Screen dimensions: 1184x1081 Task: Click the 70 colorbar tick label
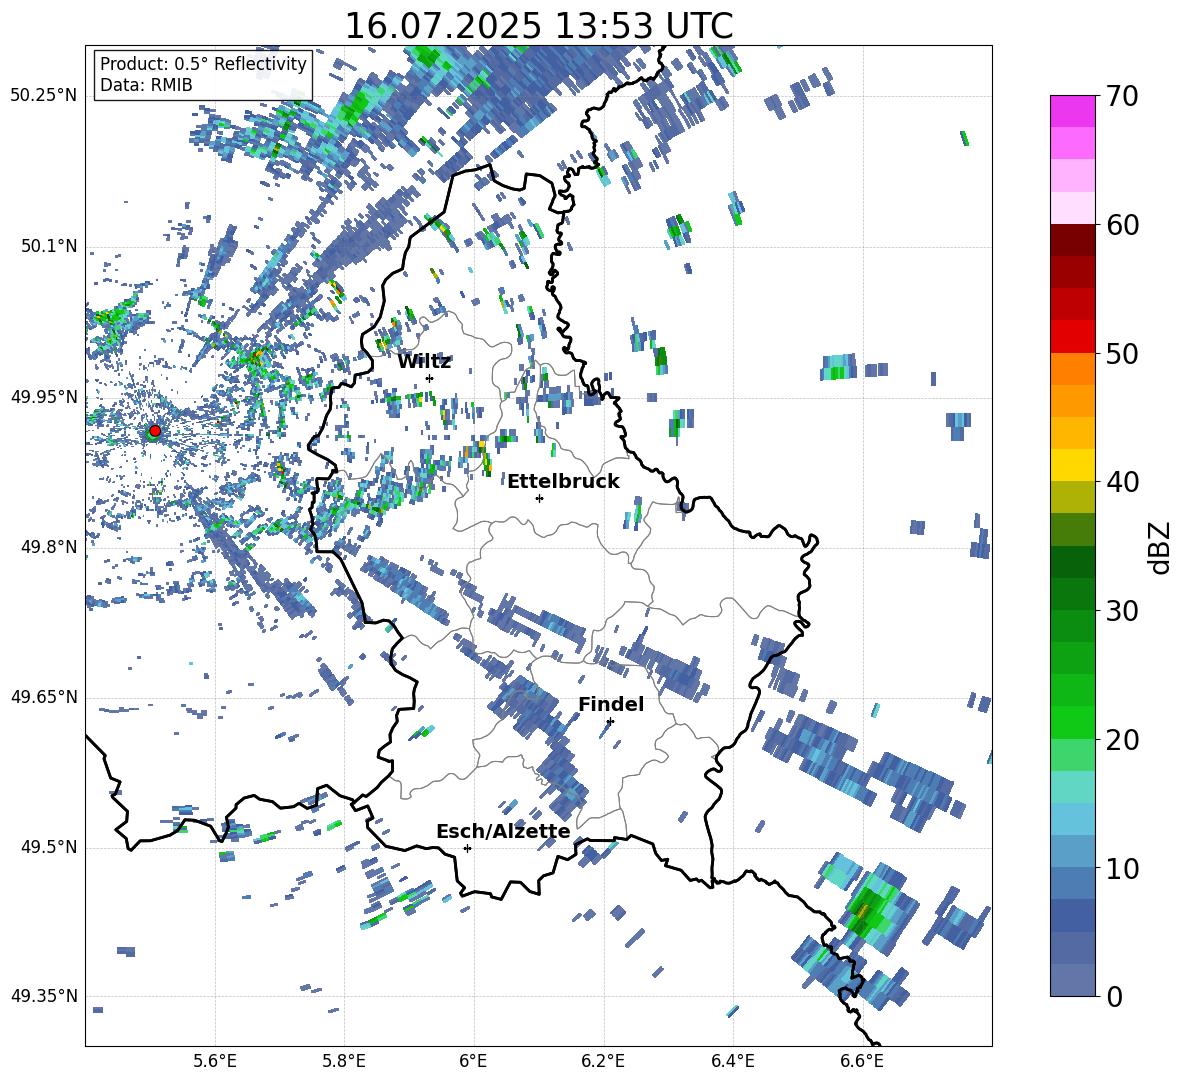[1121, 96]
